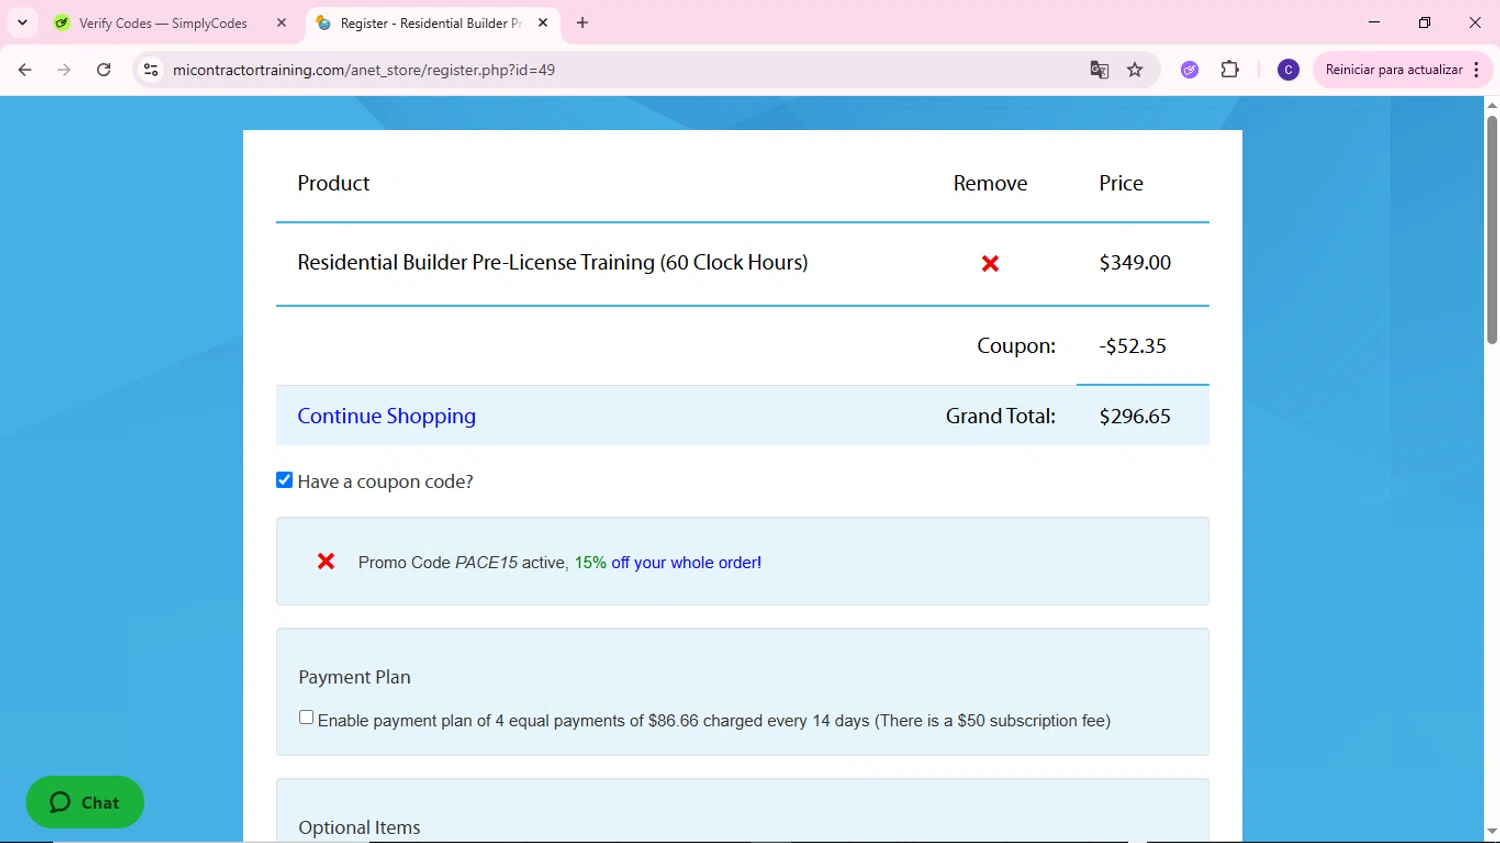
Task: Click the scrollbar down arrow
Action: click(1492, 832)
